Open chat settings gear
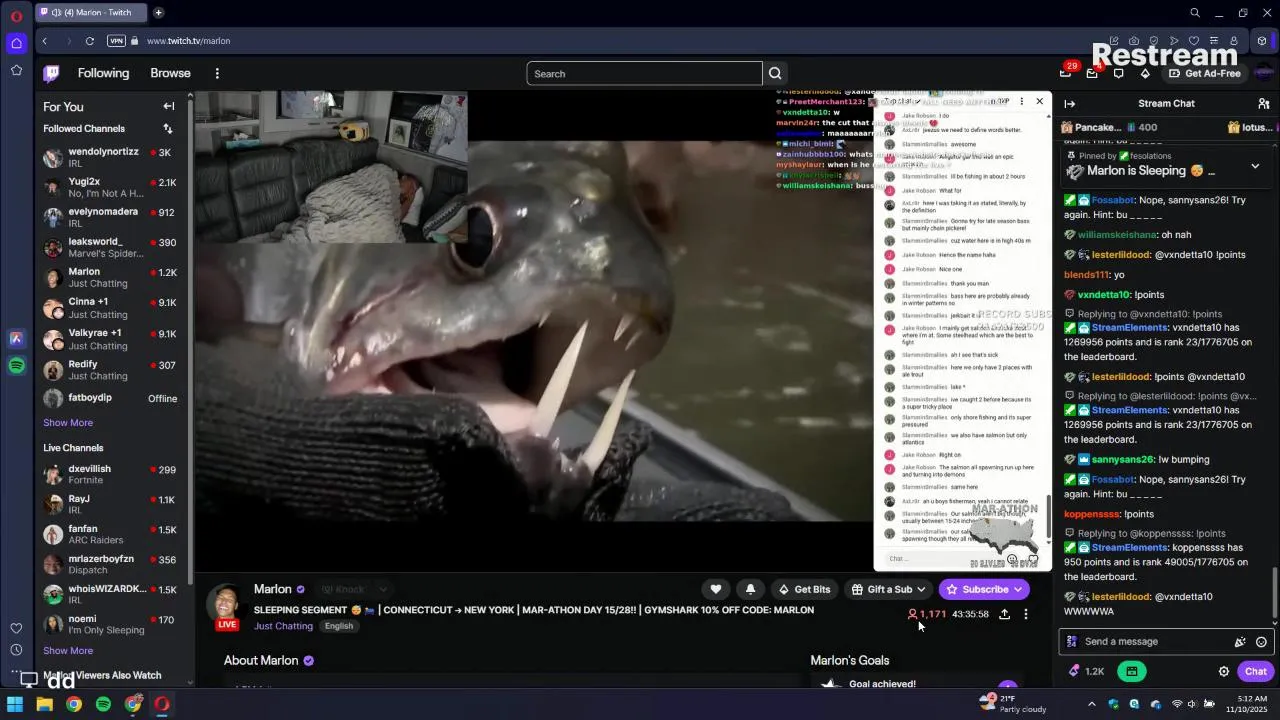The width and height of the screenshot is (1280, 720). click(1224, 672)
